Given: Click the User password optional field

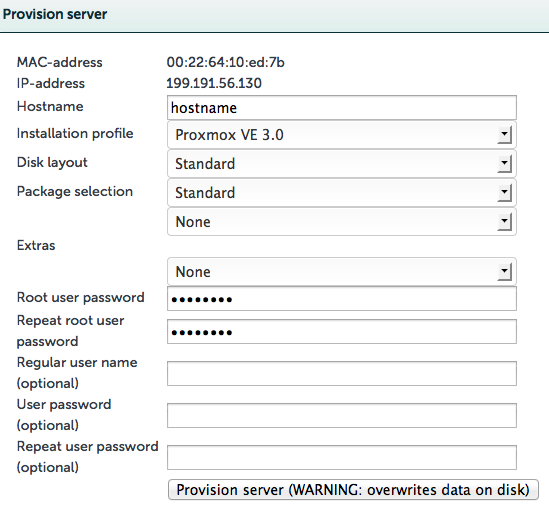Looking at the screenshot, I should tap(342, 415).
